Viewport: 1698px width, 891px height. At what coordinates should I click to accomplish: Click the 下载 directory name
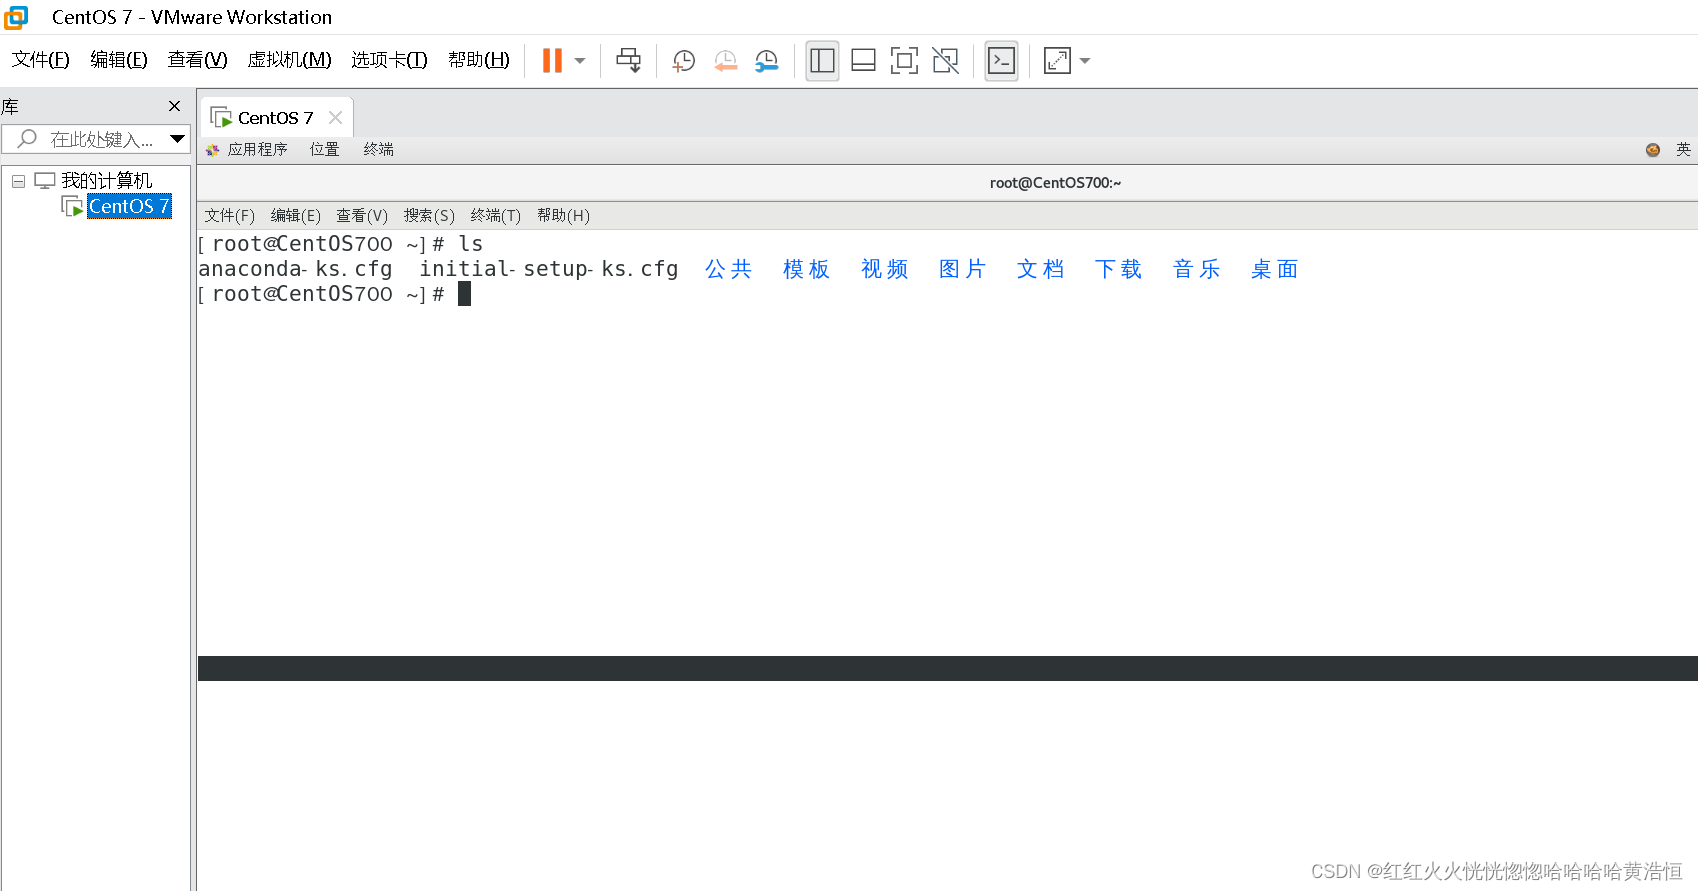[1118, 269]
